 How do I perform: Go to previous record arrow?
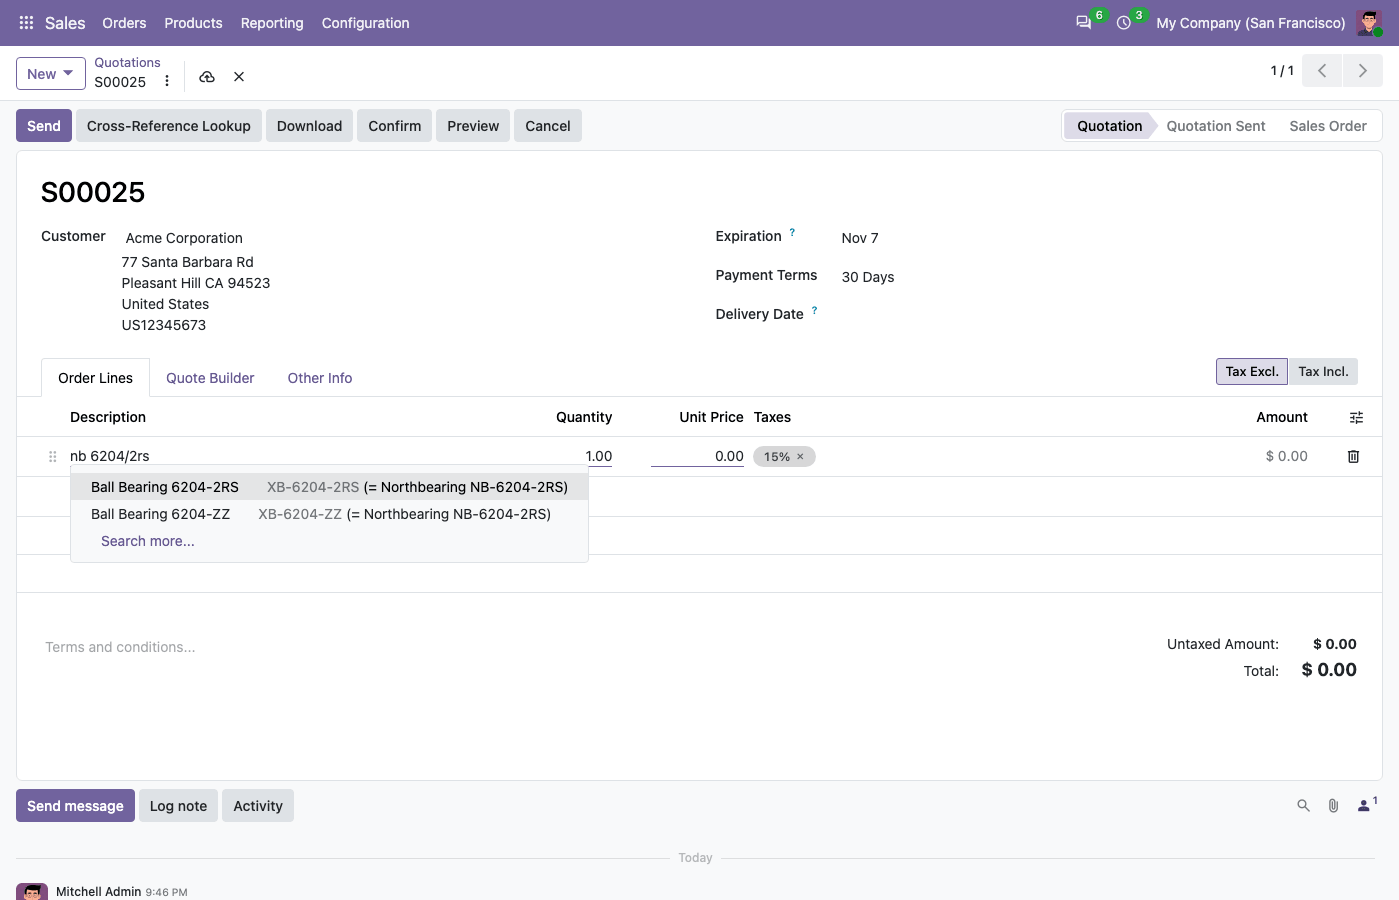click(1322, 71)
